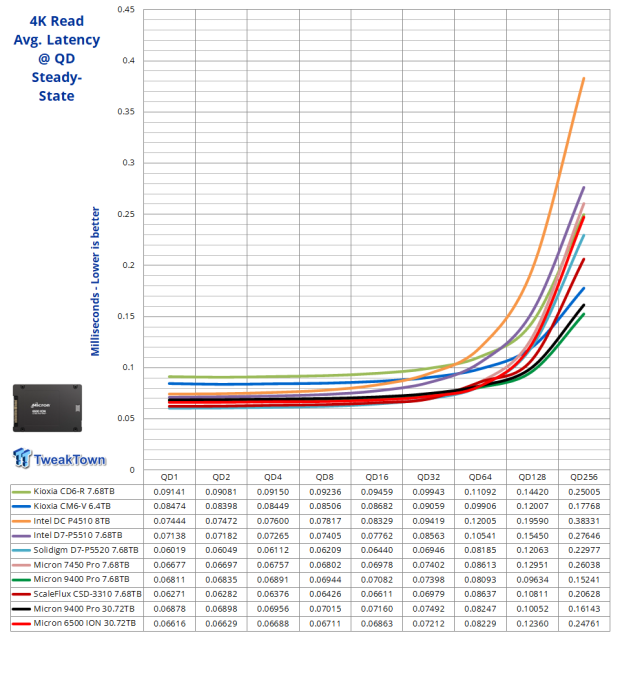This screenshot has height=682, width=620.
Task: Click the TweakTown logo
Action: 59,458
